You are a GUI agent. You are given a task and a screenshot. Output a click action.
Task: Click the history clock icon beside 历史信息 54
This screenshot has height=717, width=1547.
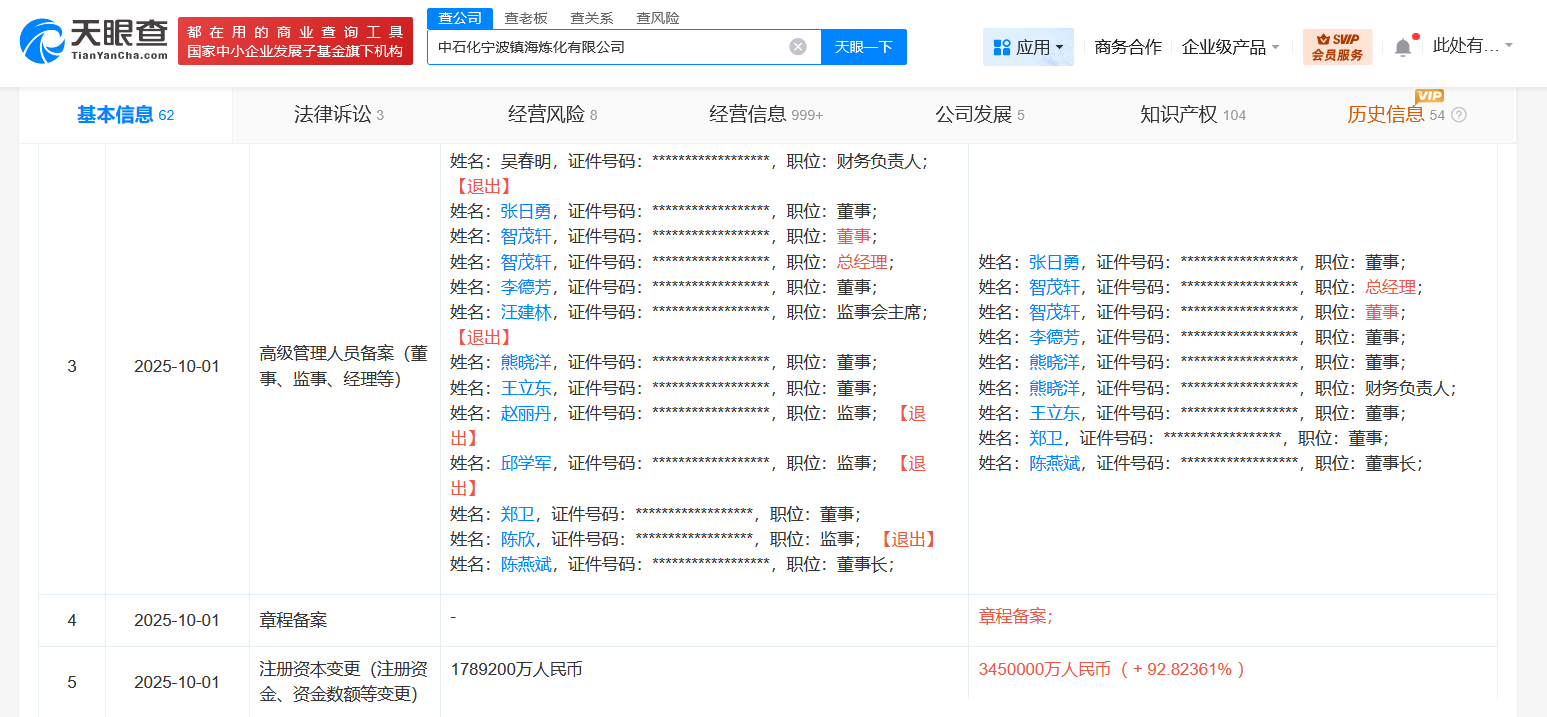tap(1456, 114)
